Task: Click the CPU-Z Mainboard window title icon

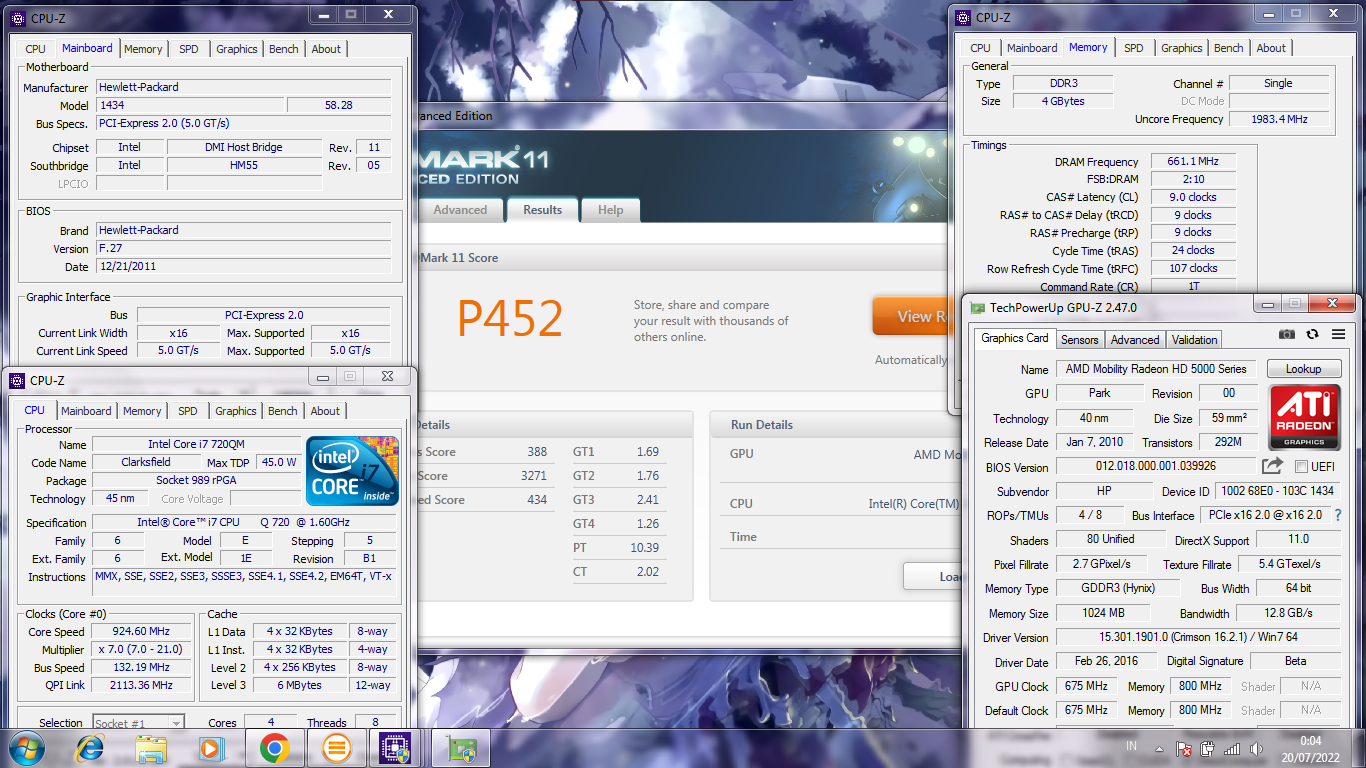Action: click(18, 18)
